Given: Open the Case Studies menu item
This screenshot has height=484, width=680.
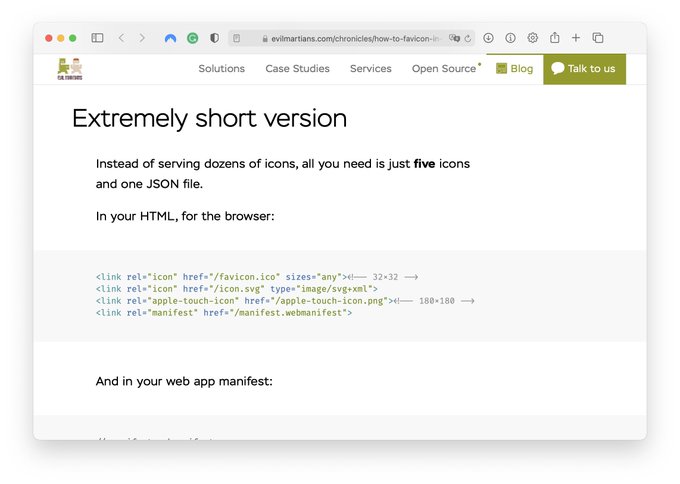Looking at the screenshot, I should [x=298, y=69].
